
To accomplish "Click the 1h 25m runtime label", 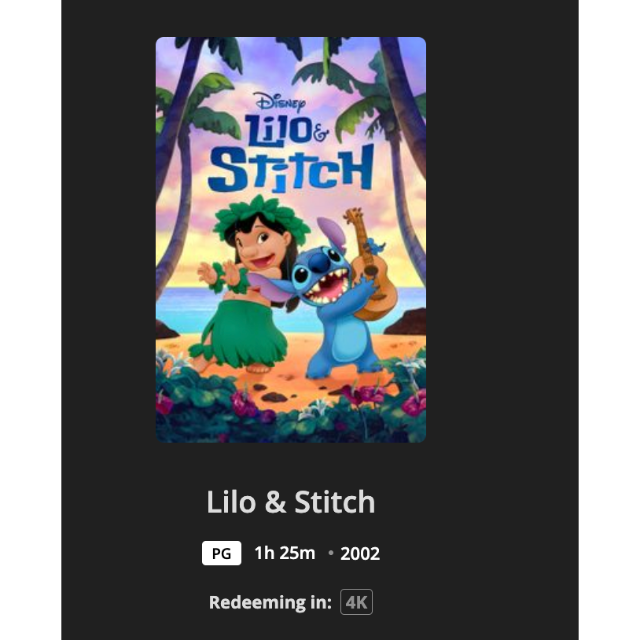I will click(x=284, y=553).
